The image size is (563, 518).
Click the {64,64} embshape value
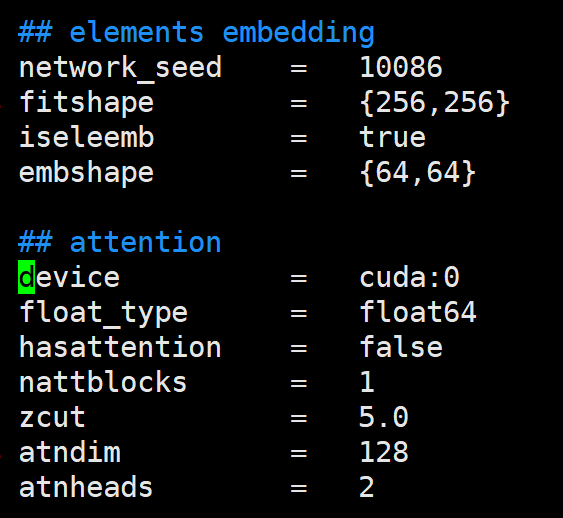click(417, 173)
